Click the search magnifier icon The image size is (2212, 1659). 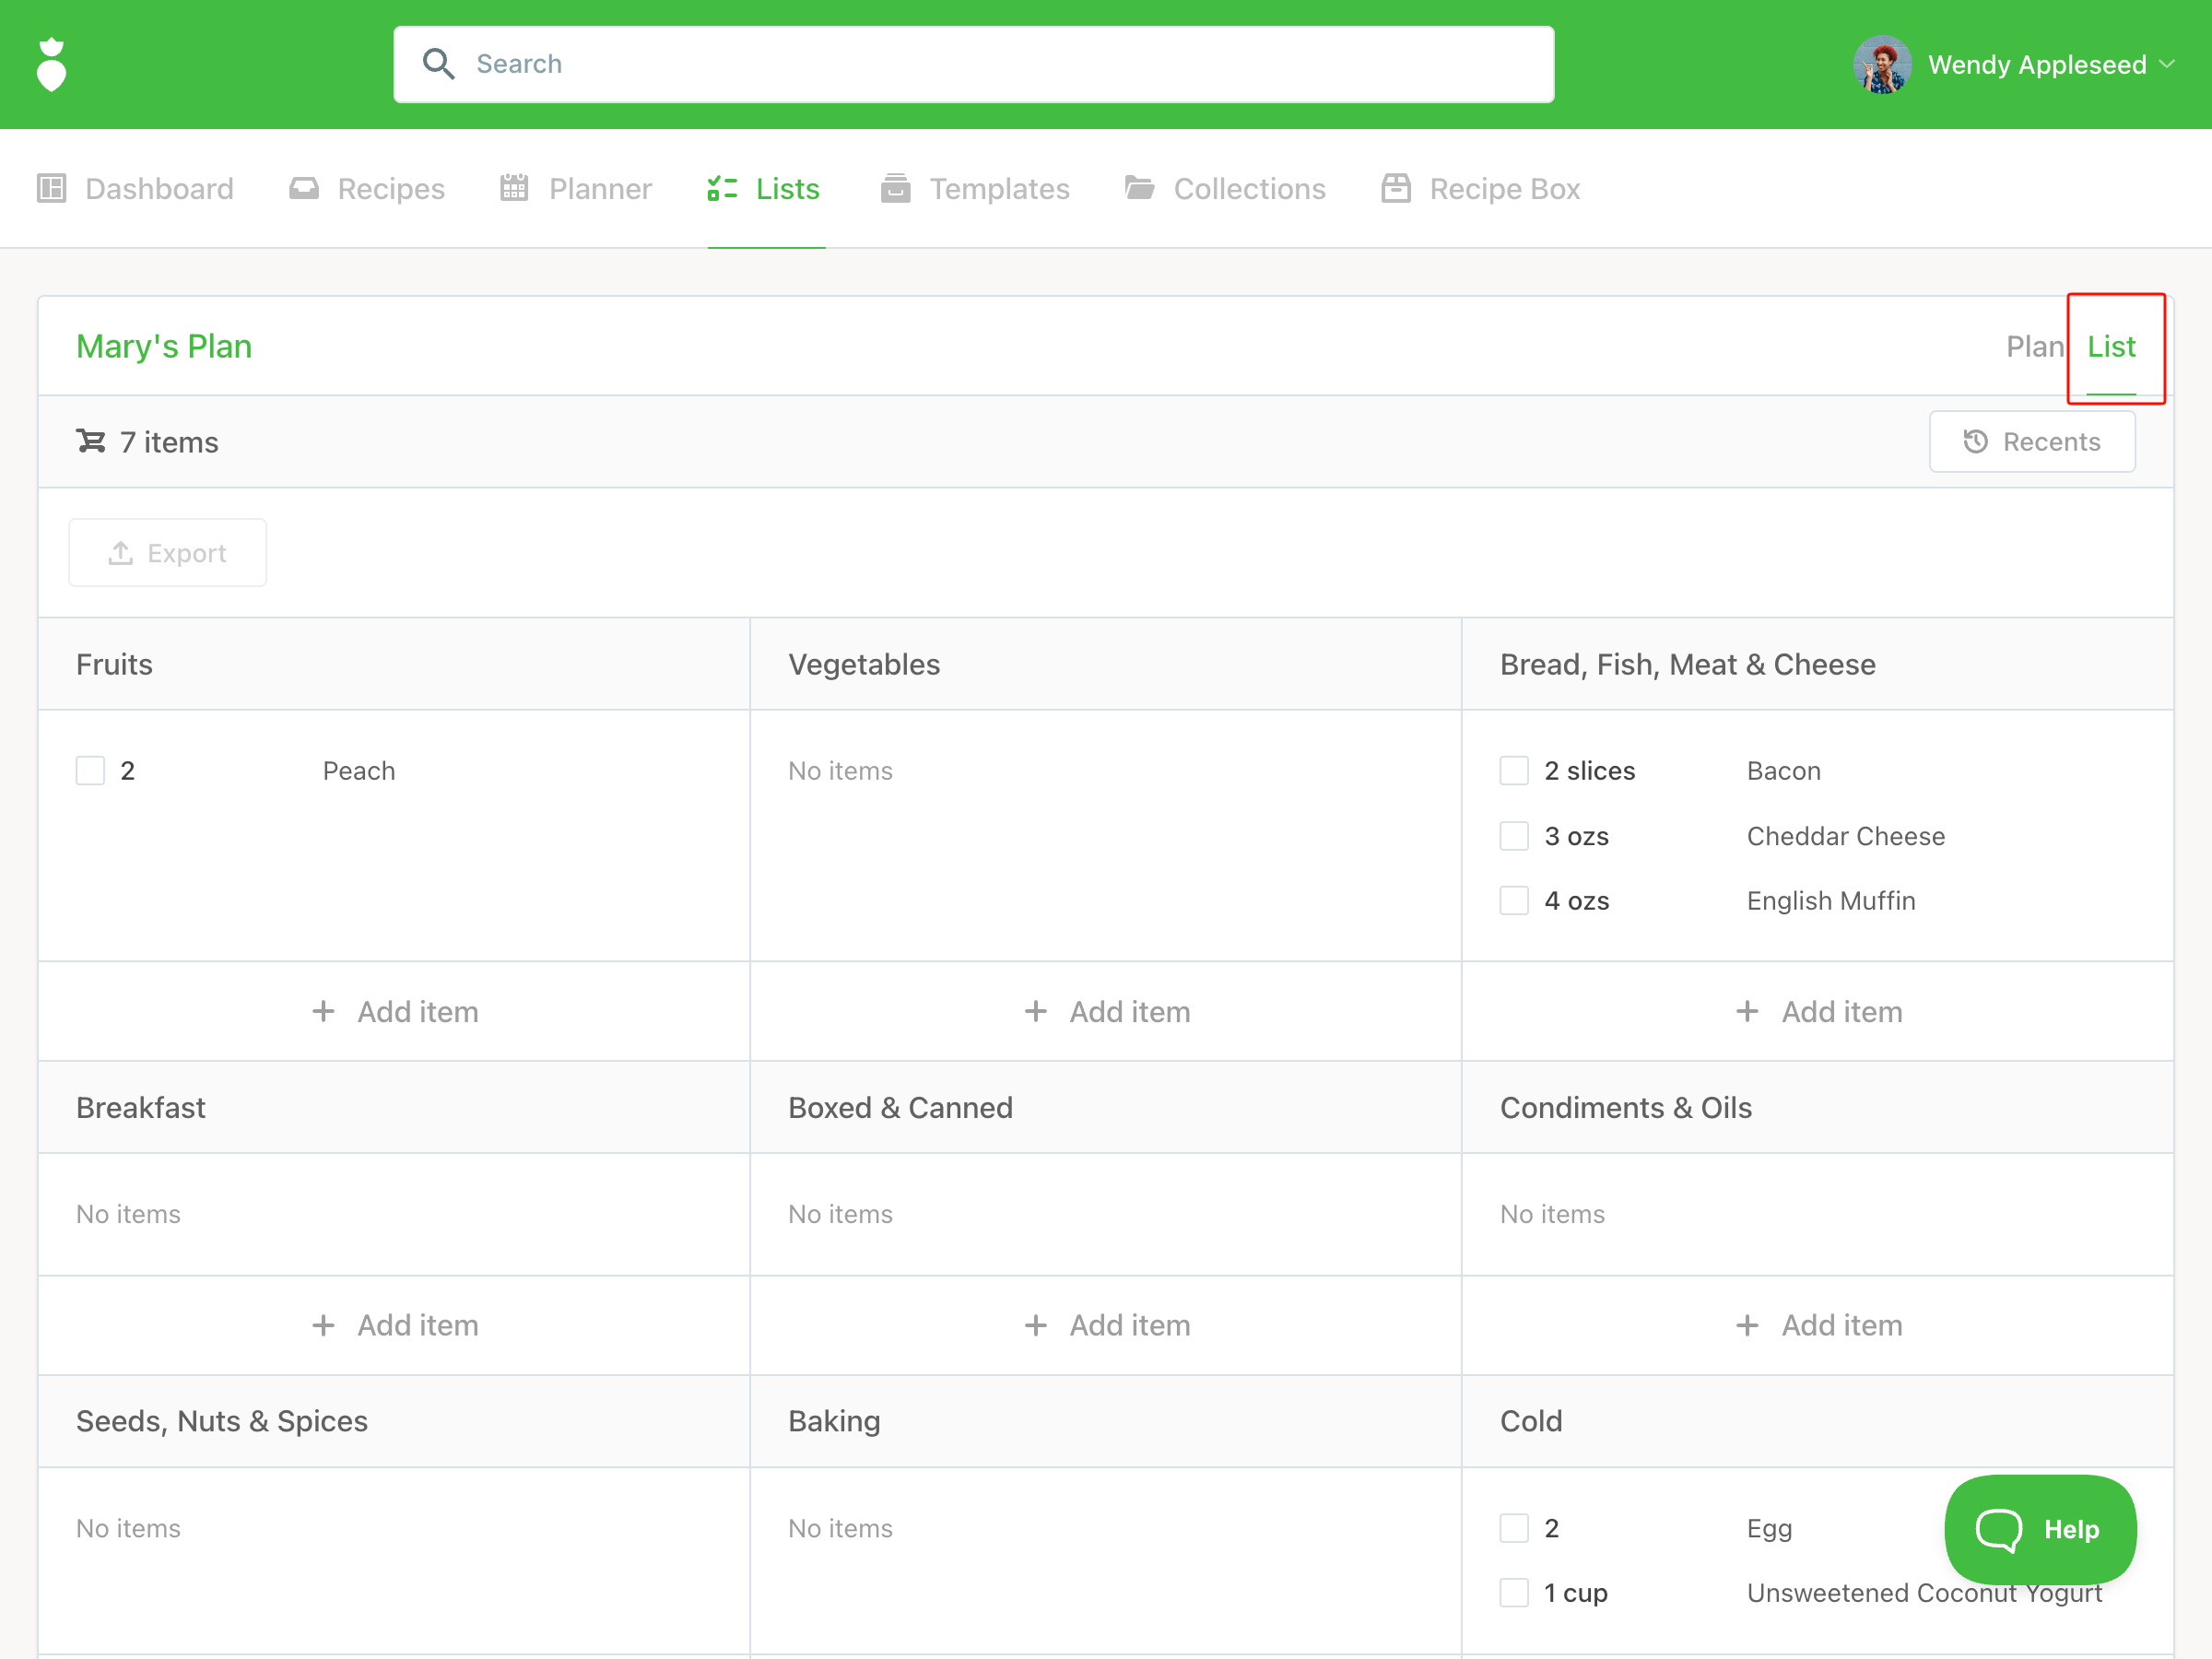click(438, 64)
